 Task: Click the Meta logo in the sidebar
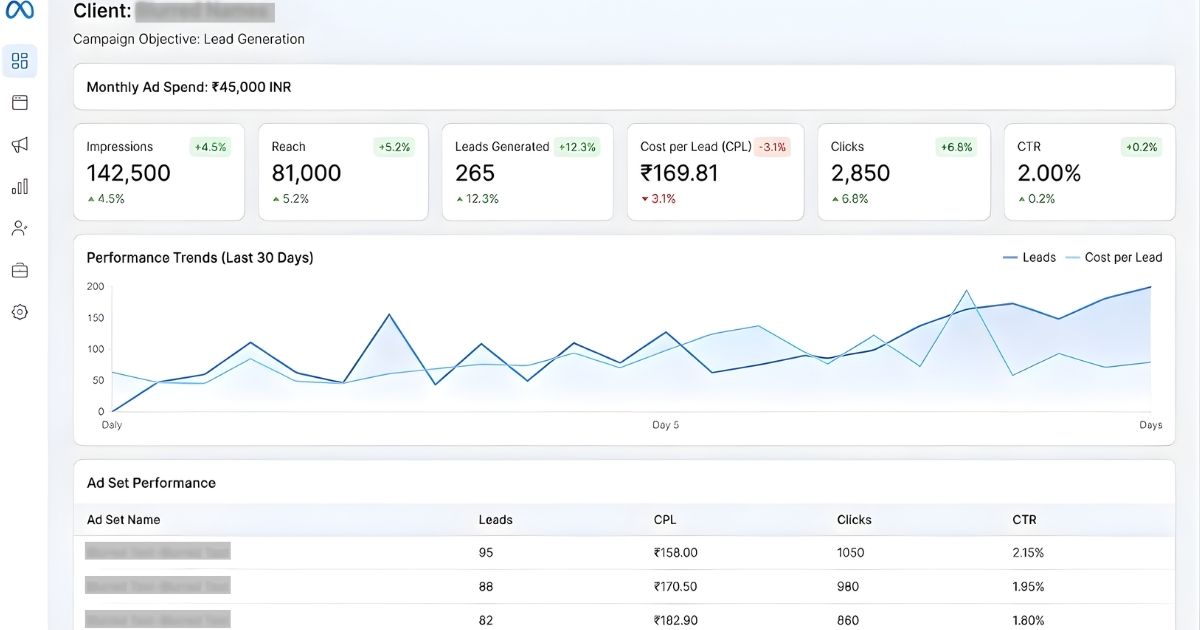point(19,12)
